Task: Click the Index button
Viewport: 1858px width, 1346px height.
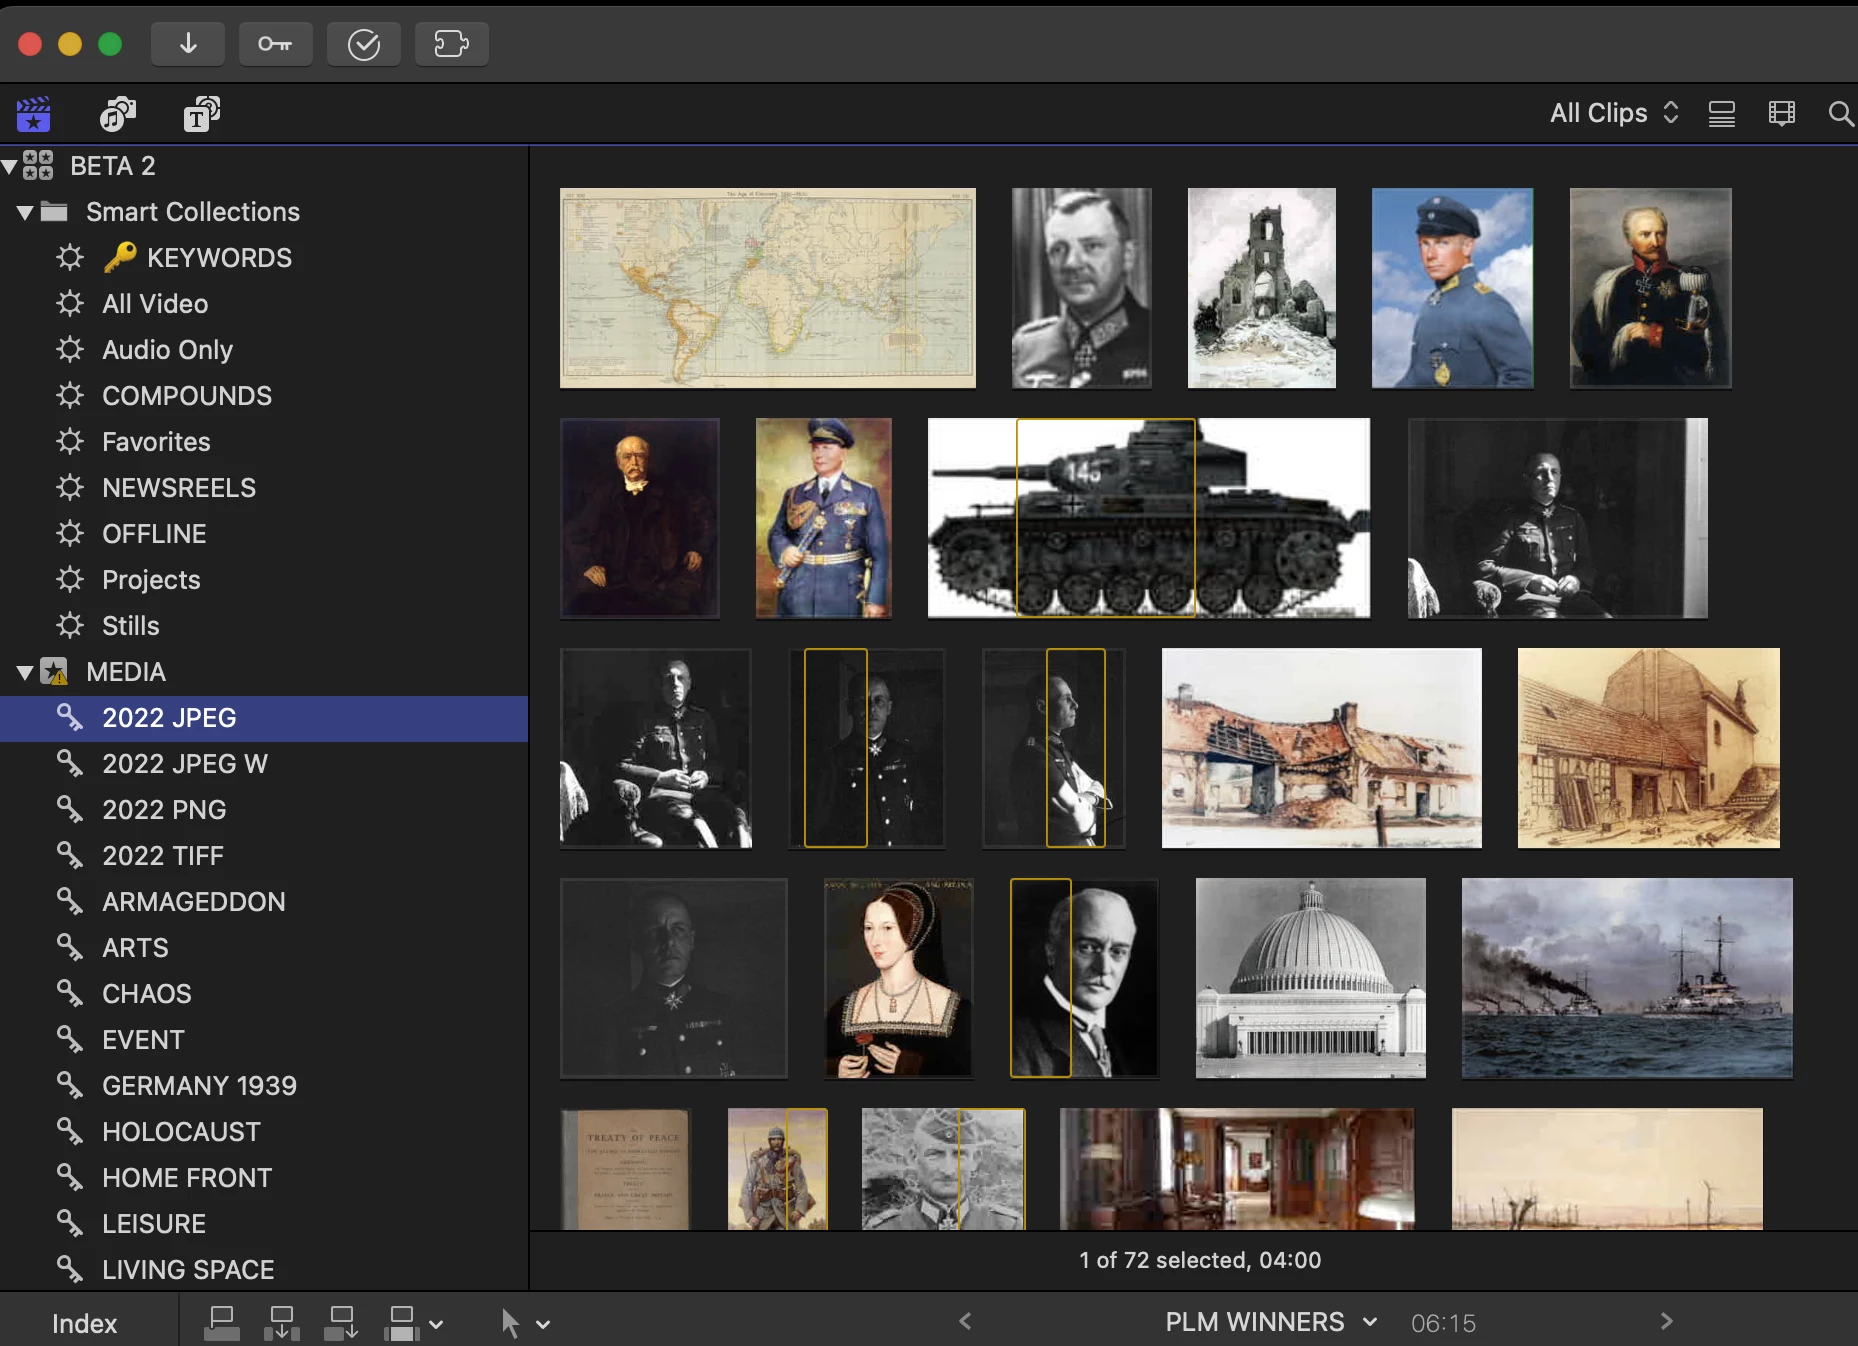Action: tap(85, 1323)
